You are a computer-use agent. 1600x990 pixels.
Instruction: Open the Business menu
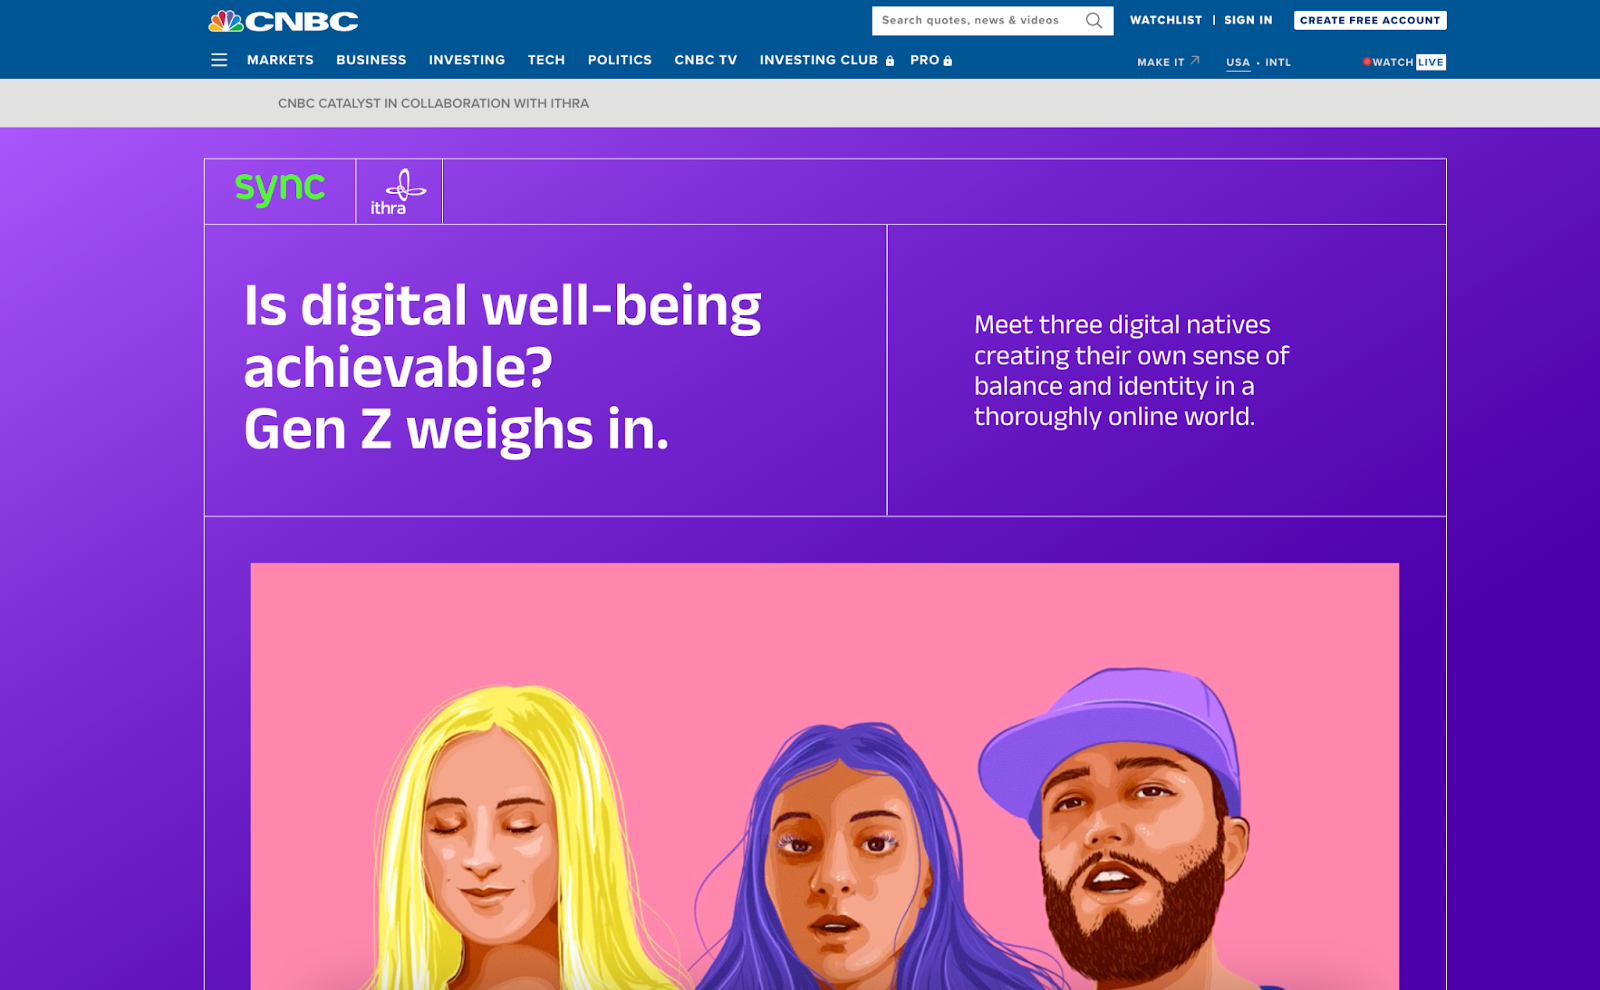371,60
